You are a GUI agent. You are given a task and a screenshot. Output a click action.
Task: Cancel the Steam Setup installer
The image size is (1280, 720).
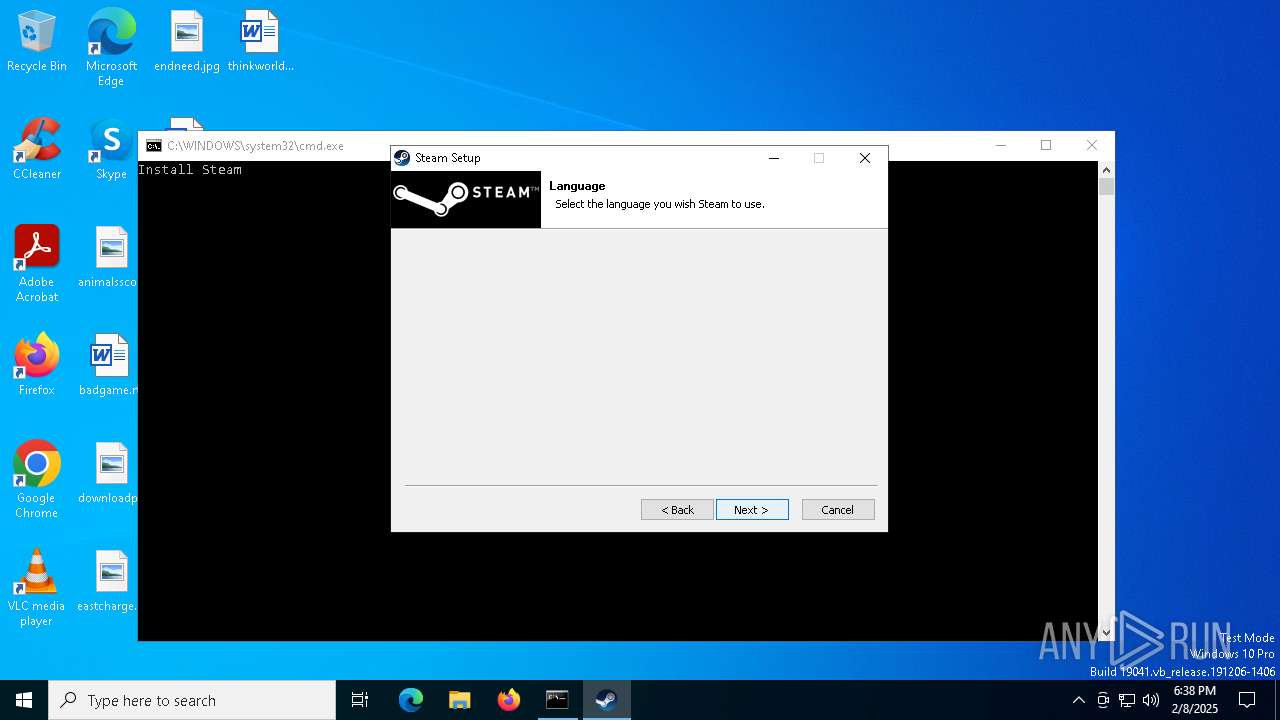coord(838,510)
